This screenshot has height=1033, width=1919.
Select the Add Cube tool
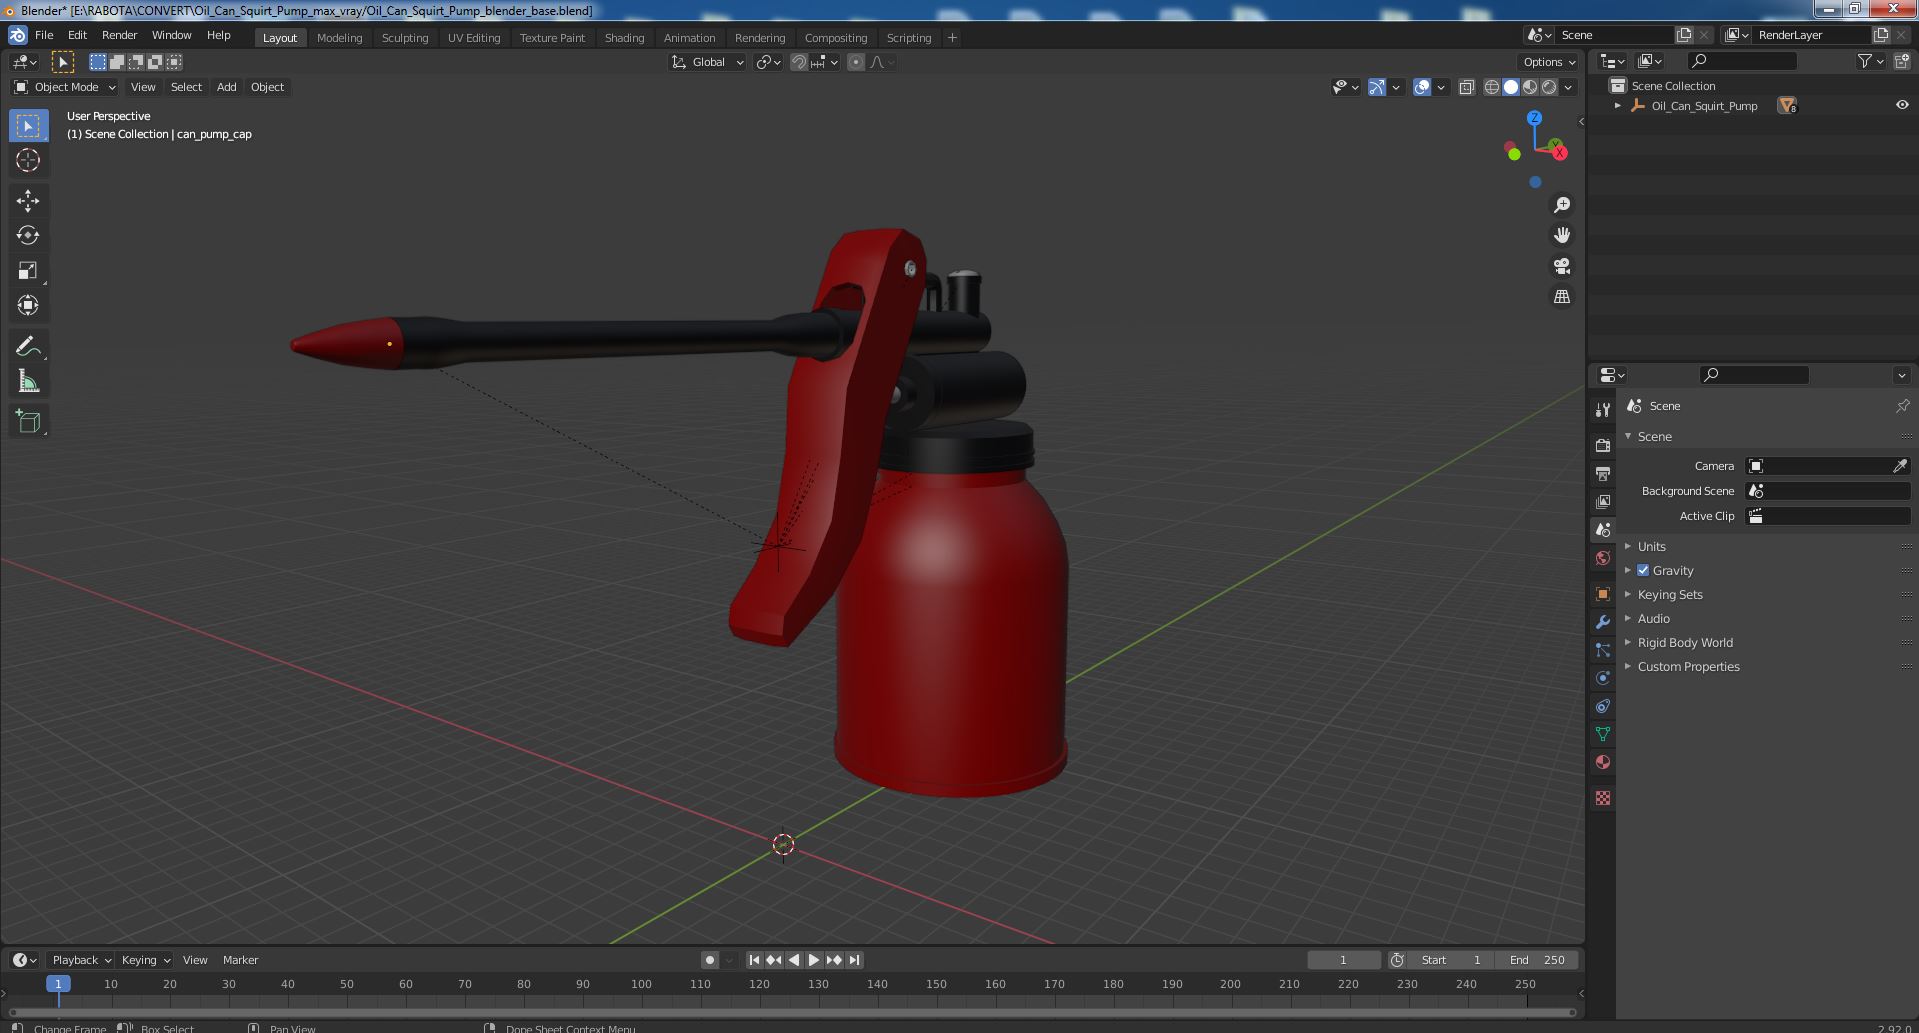[28, 422]
